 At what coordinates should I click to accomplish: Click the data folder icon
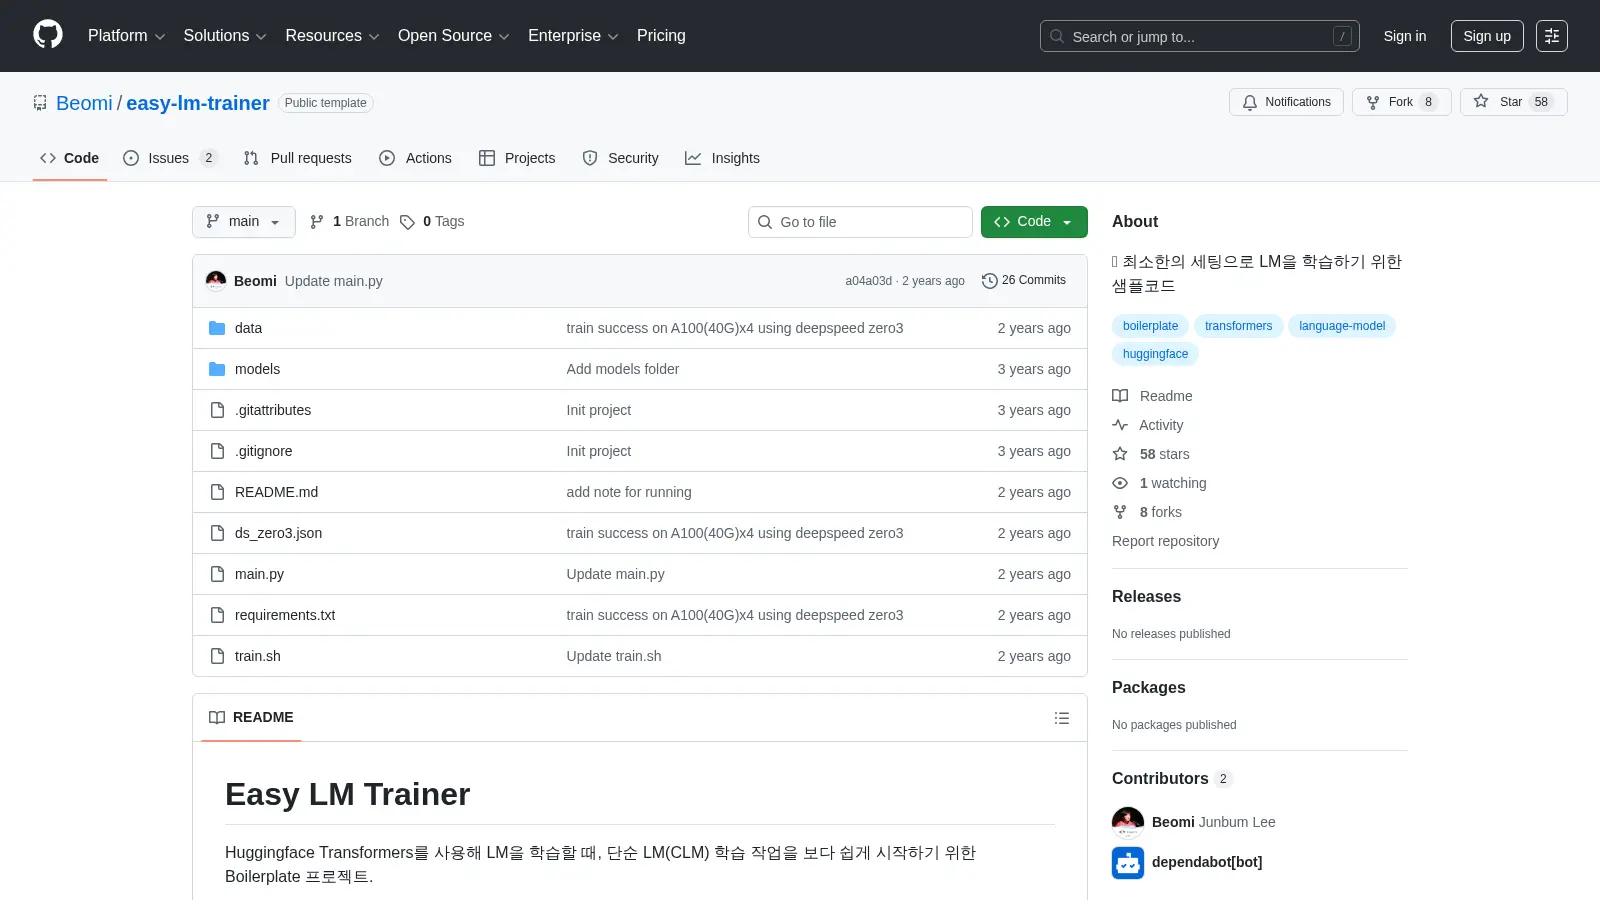pyautogui.click(x=217, y=328)
